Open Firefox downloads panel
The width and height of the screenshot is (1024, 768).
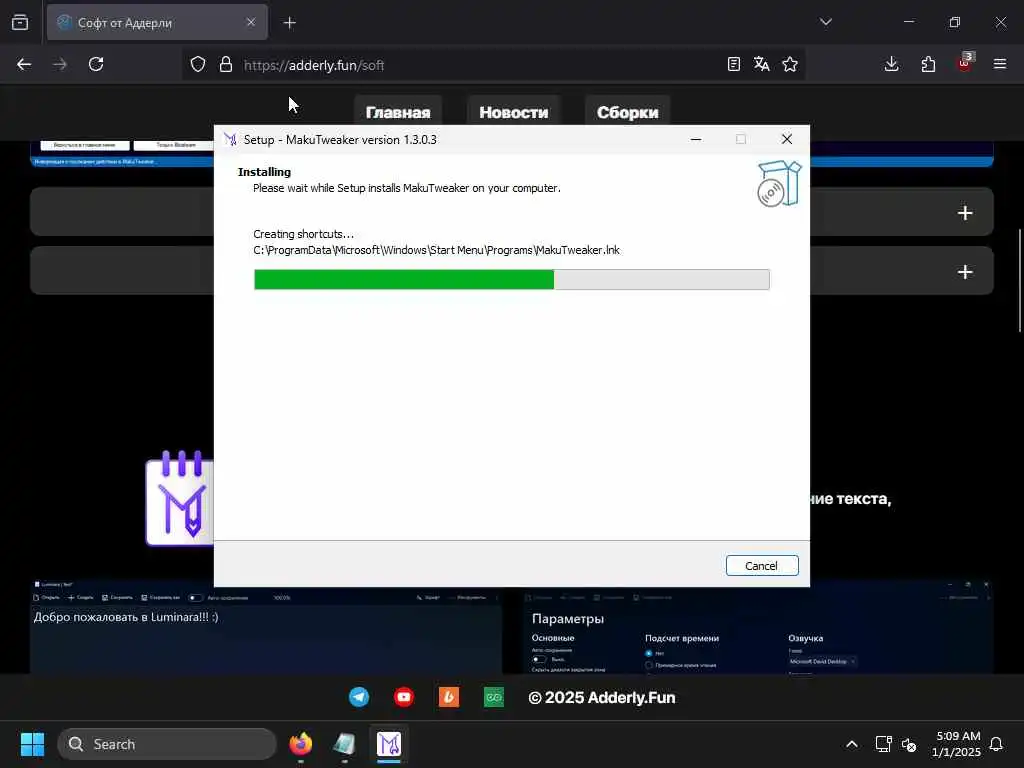(891, 64)
